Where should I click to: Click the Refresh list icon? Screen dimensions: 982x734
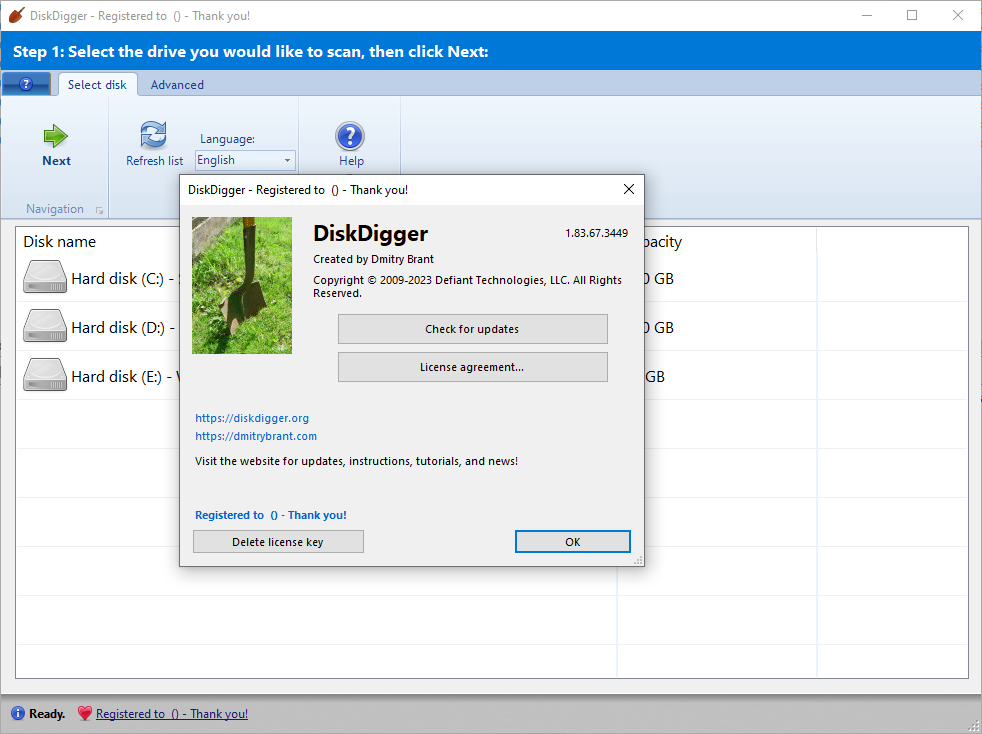click(153, 135)
